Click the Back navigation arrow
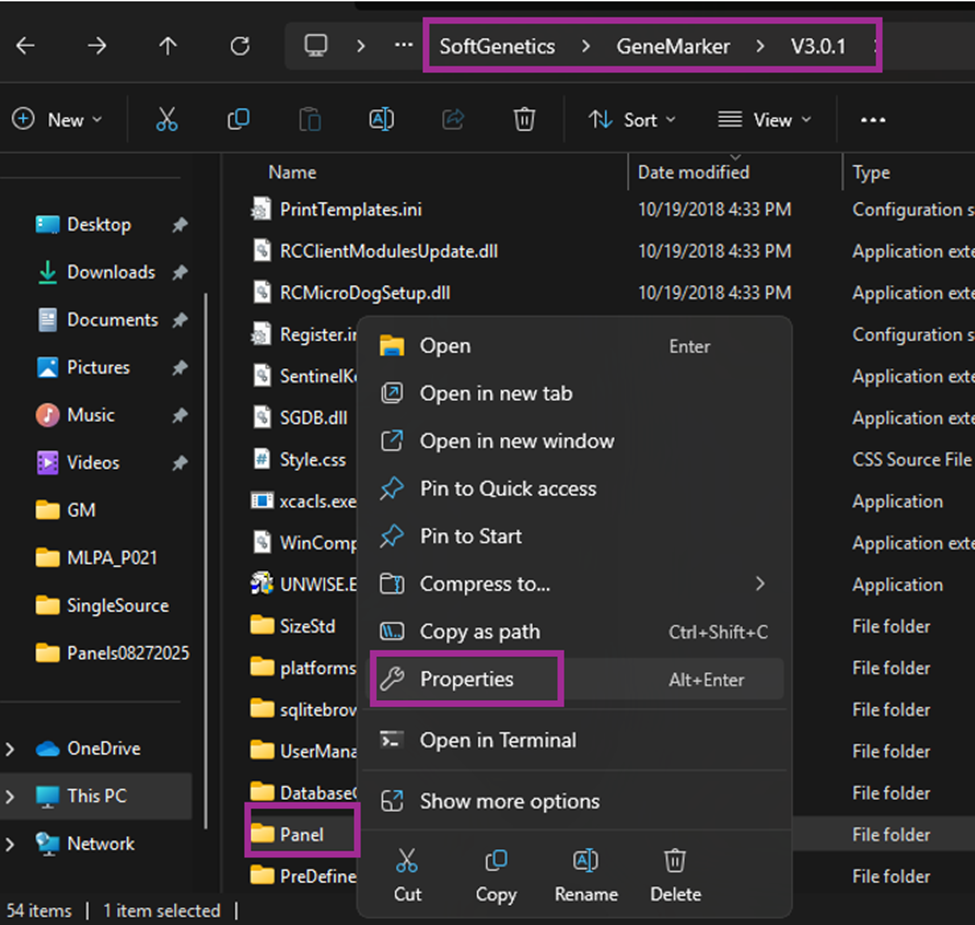The width and height of the screenshot is (975, 925). point(26,46)
